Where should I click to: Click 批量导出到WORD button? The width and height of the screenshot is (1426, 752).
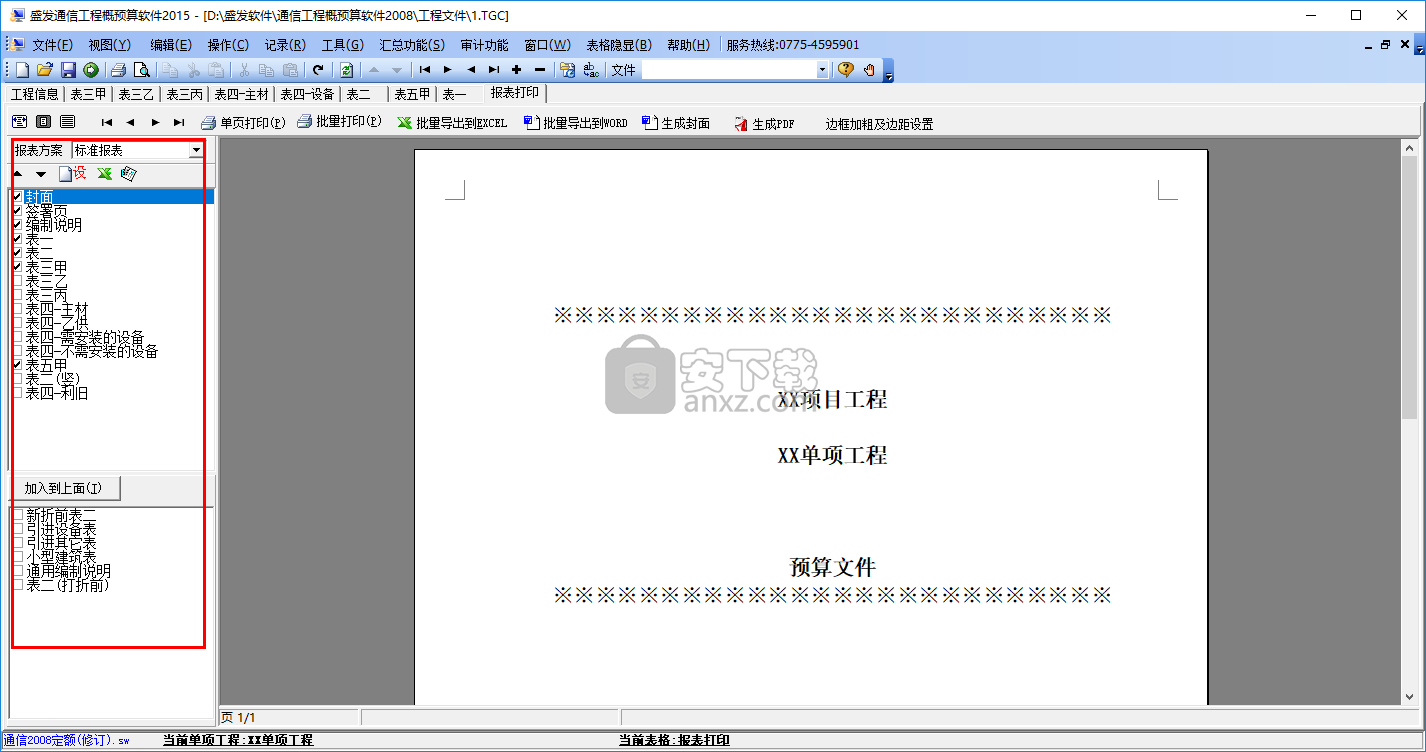click(x=575, y=123)
